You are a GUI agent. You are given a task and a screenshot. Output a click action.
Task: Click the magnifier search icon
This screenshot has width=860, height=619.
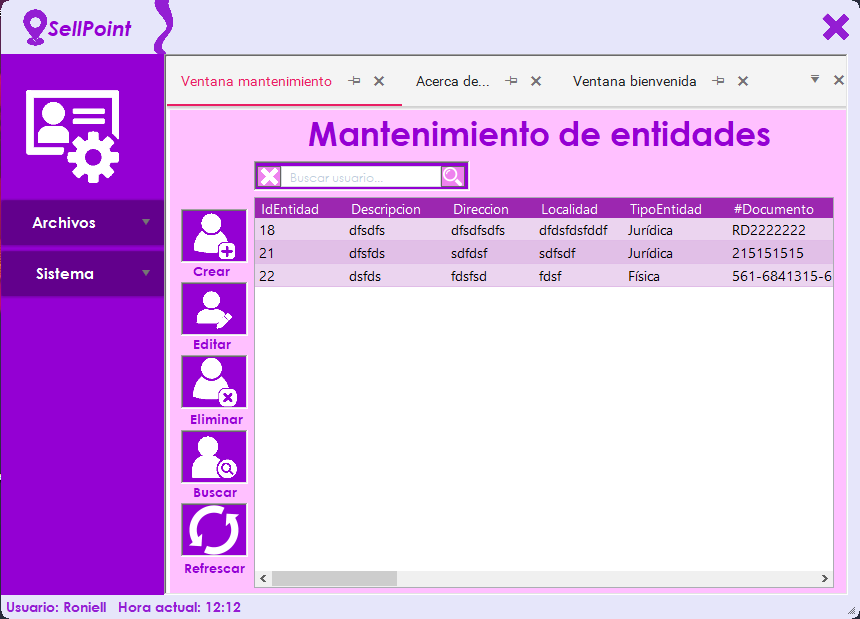tap(452, 177)
